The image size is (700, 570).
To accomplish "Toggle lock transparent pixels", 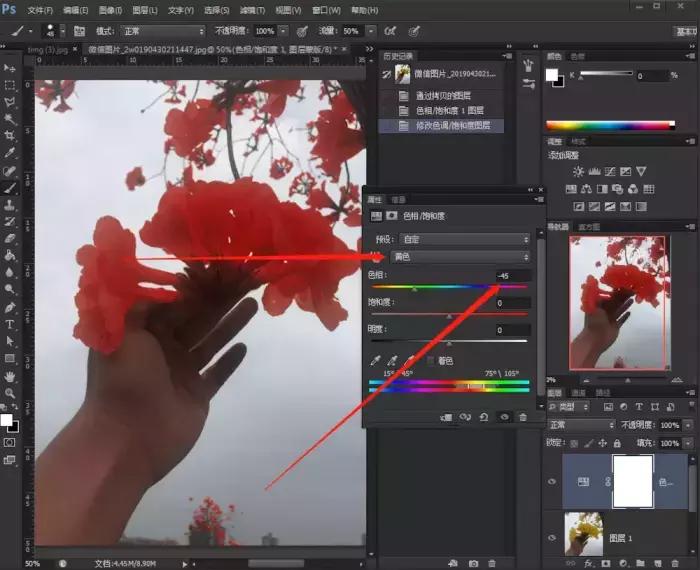I will click(575, 443).
